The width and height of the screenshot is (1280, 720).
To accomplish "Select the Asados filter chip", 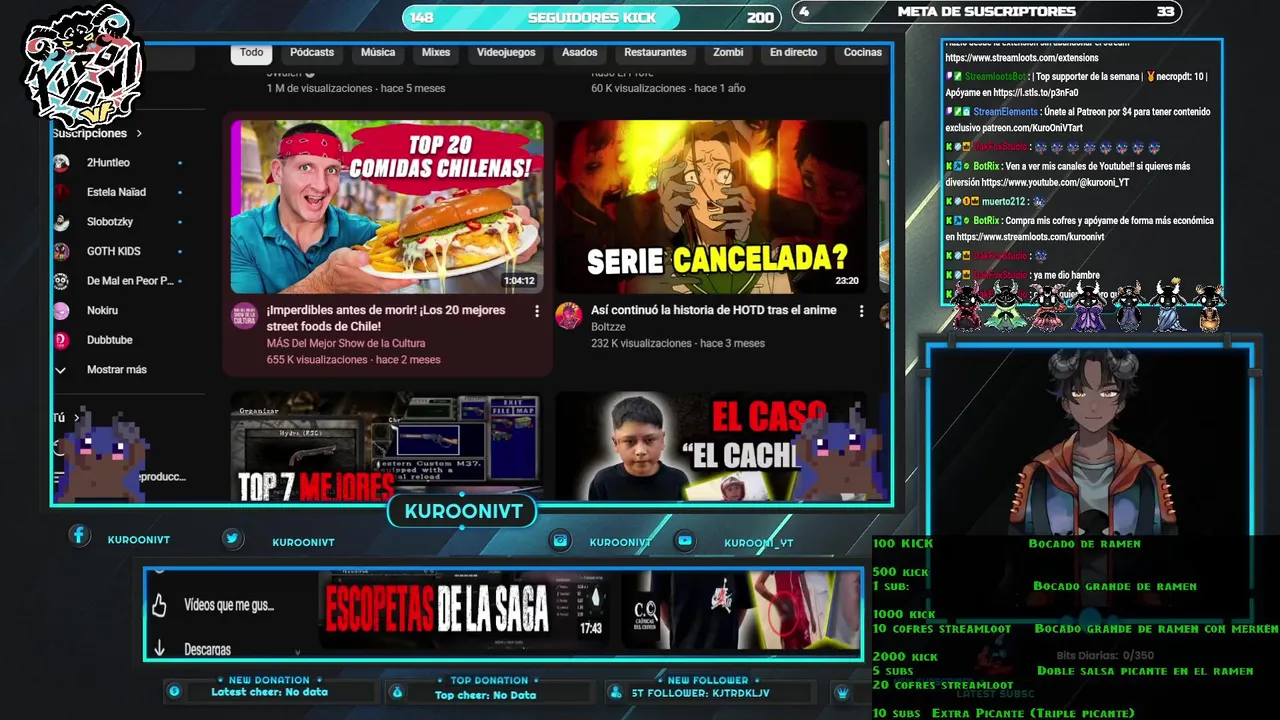I will (x=579, y=52).
